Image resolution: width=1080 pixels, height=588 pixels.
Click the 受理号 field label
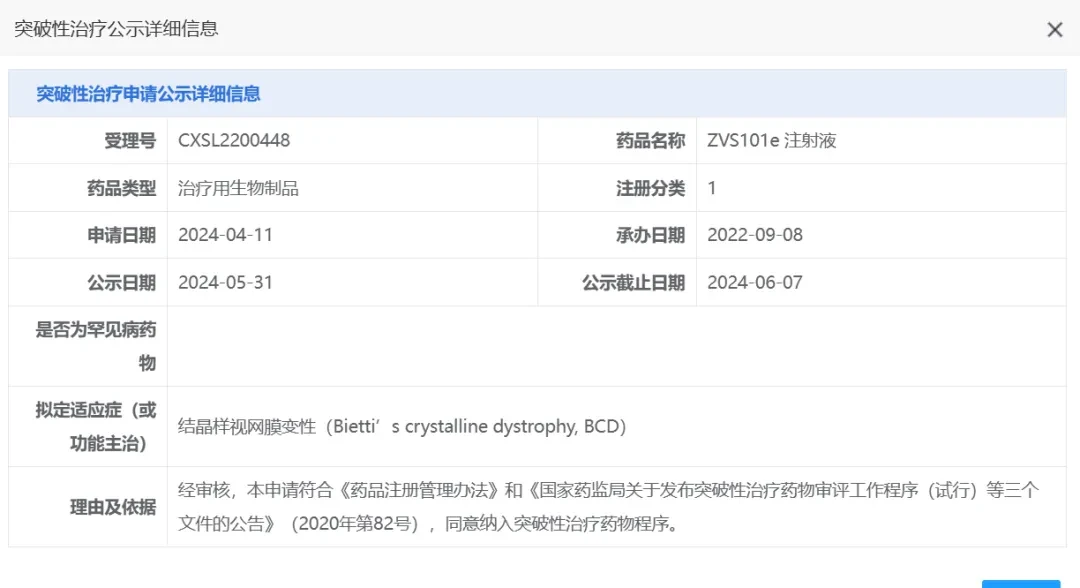click(x=130, y=140)
